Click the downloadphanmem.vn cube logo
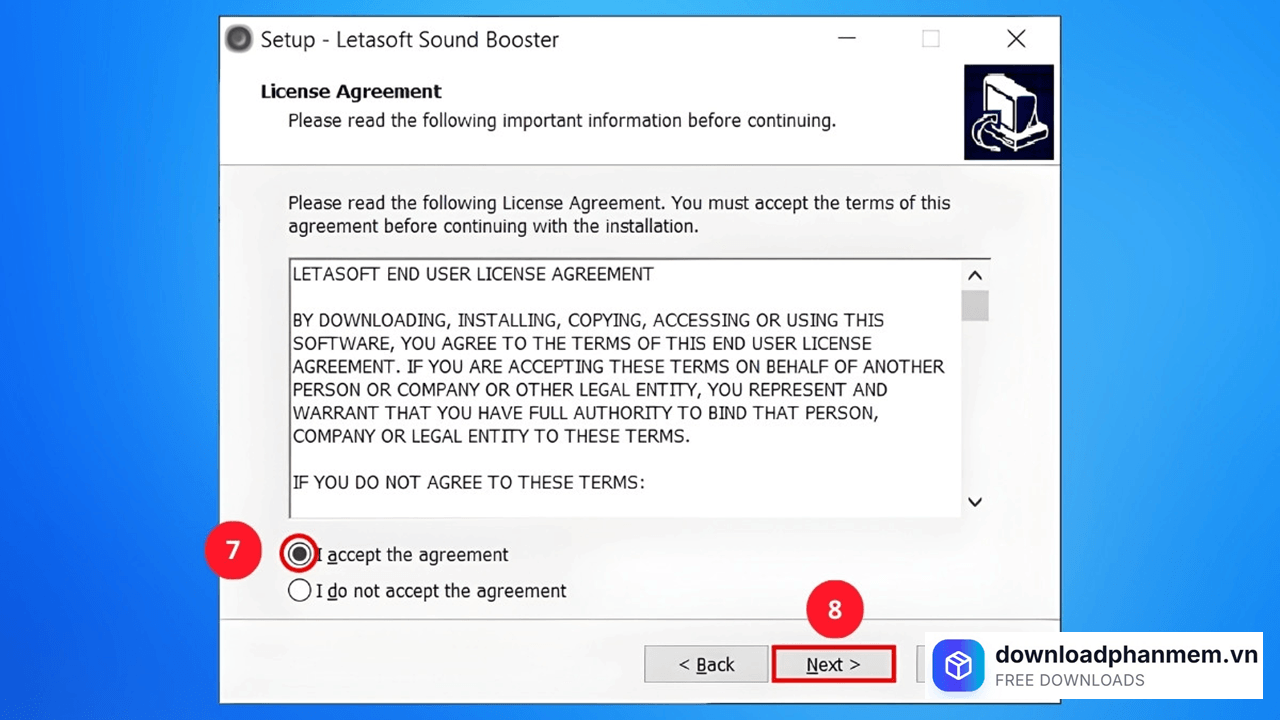This screenshot has width=1280, height=720. [x=958, y=665]
